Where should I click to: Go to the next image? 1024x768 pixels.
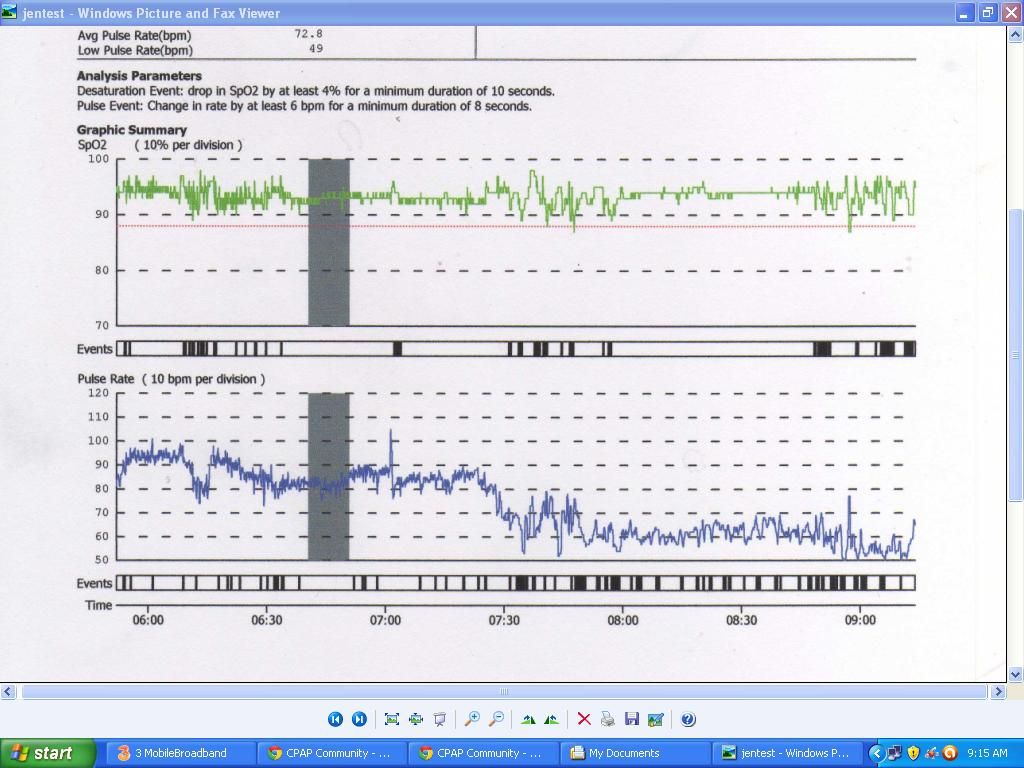[359, 719]
